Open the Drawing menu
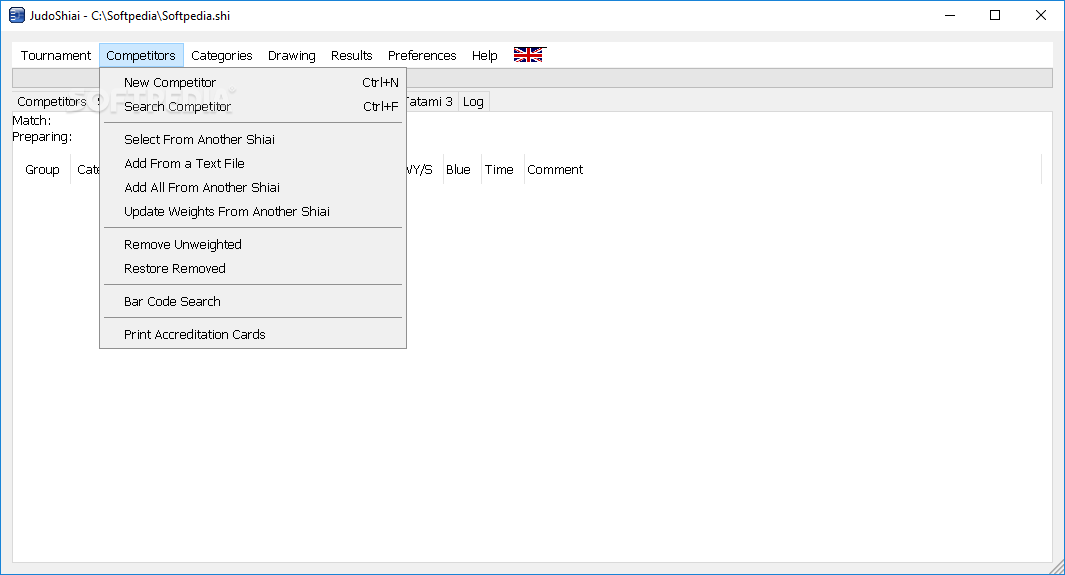The height and width of the screenshot is (575, 1065). [291, 56]
